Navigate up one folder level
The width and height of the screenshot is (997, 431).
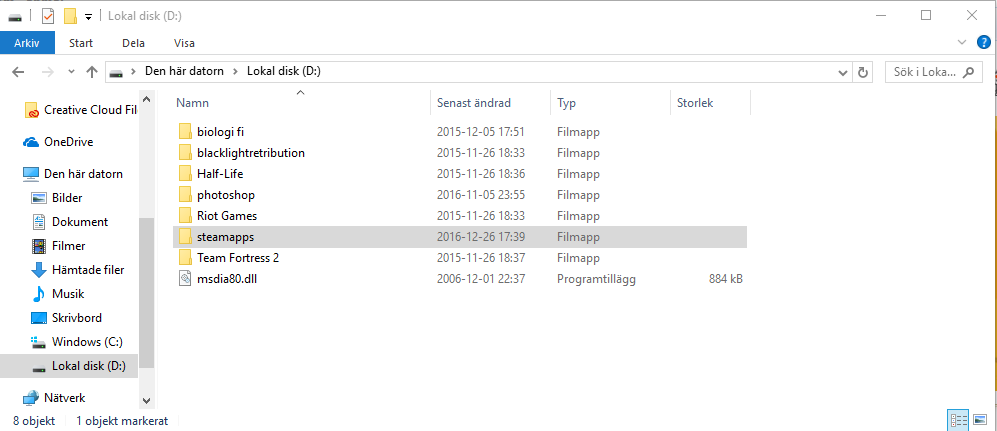[x=92, y=72]
